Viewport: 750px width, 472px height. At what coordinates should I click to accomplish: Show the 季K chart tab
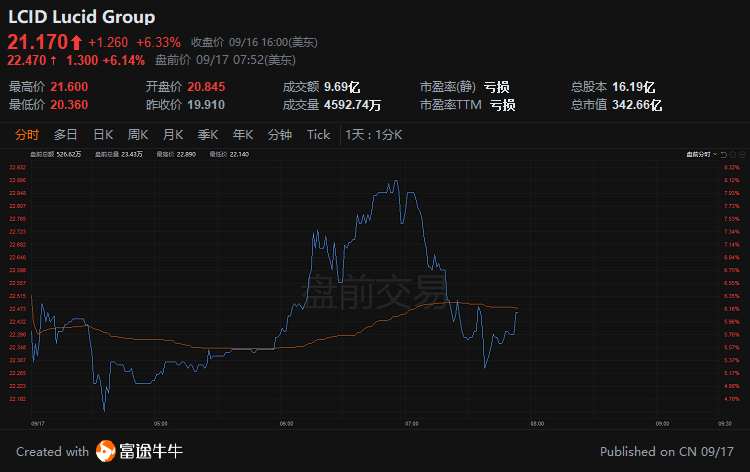(208, 135)
